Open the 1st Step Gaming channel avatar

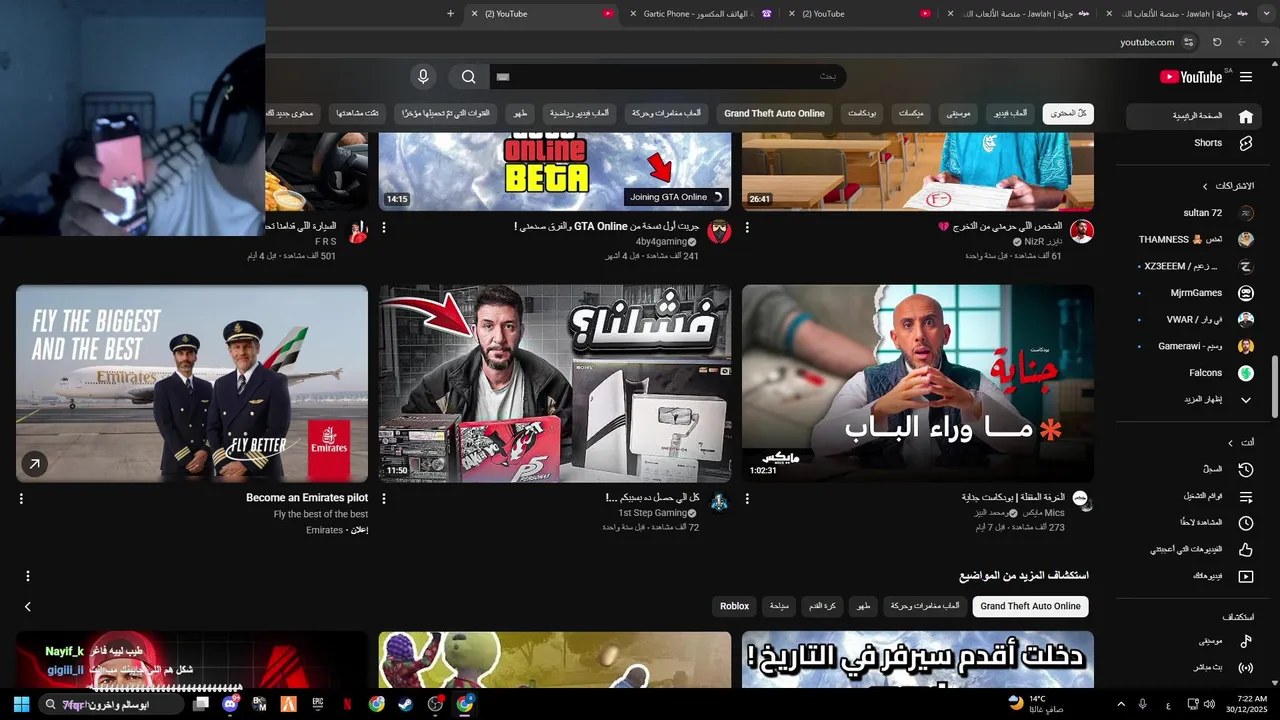[x=719, y=502]
